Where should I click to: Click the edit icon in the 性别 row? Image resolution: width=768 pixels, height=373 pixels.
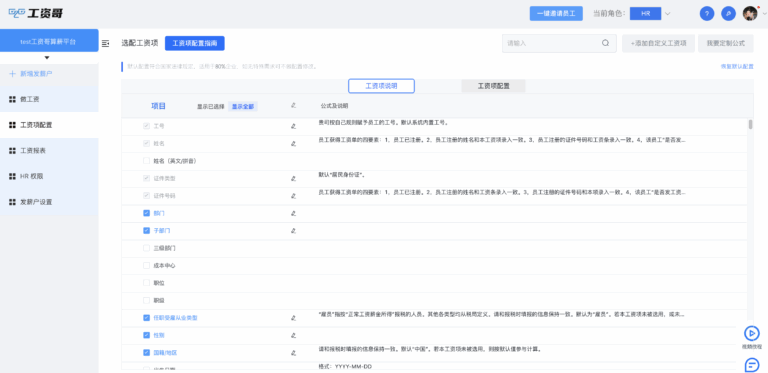[293, 335]
